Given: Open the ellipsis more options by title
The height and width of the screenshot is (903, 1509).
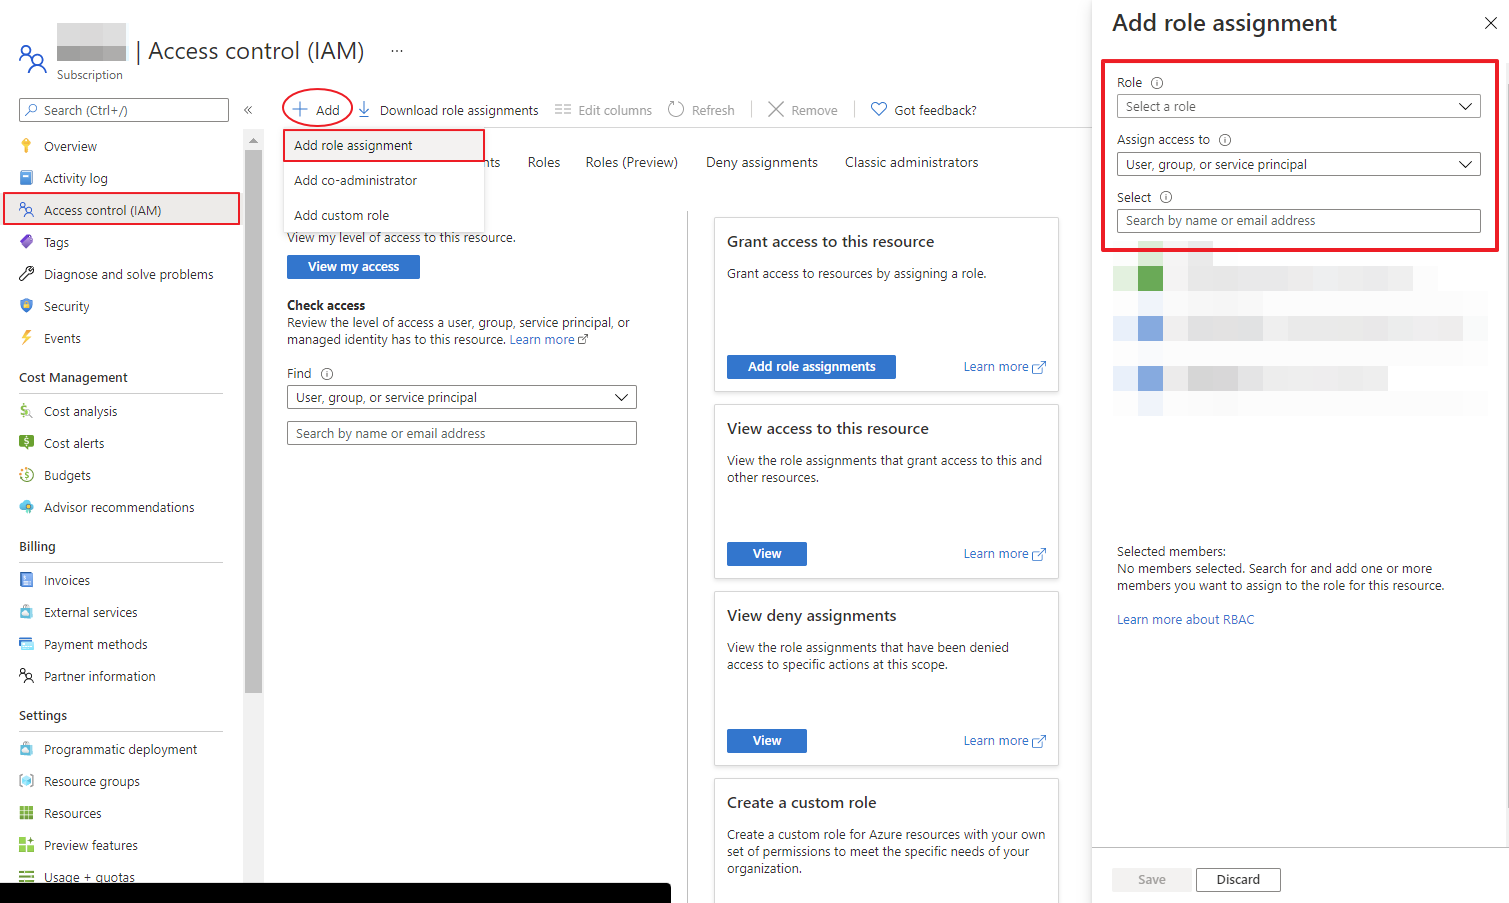Looking at the screenshot, I should 397,51.
